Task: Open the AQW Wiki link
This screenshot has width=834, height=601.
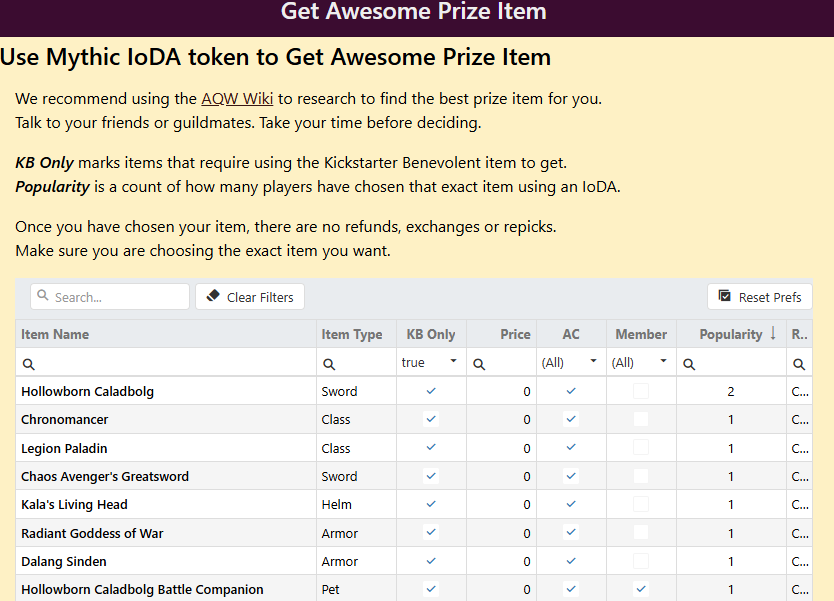Action: coord(237,99)
